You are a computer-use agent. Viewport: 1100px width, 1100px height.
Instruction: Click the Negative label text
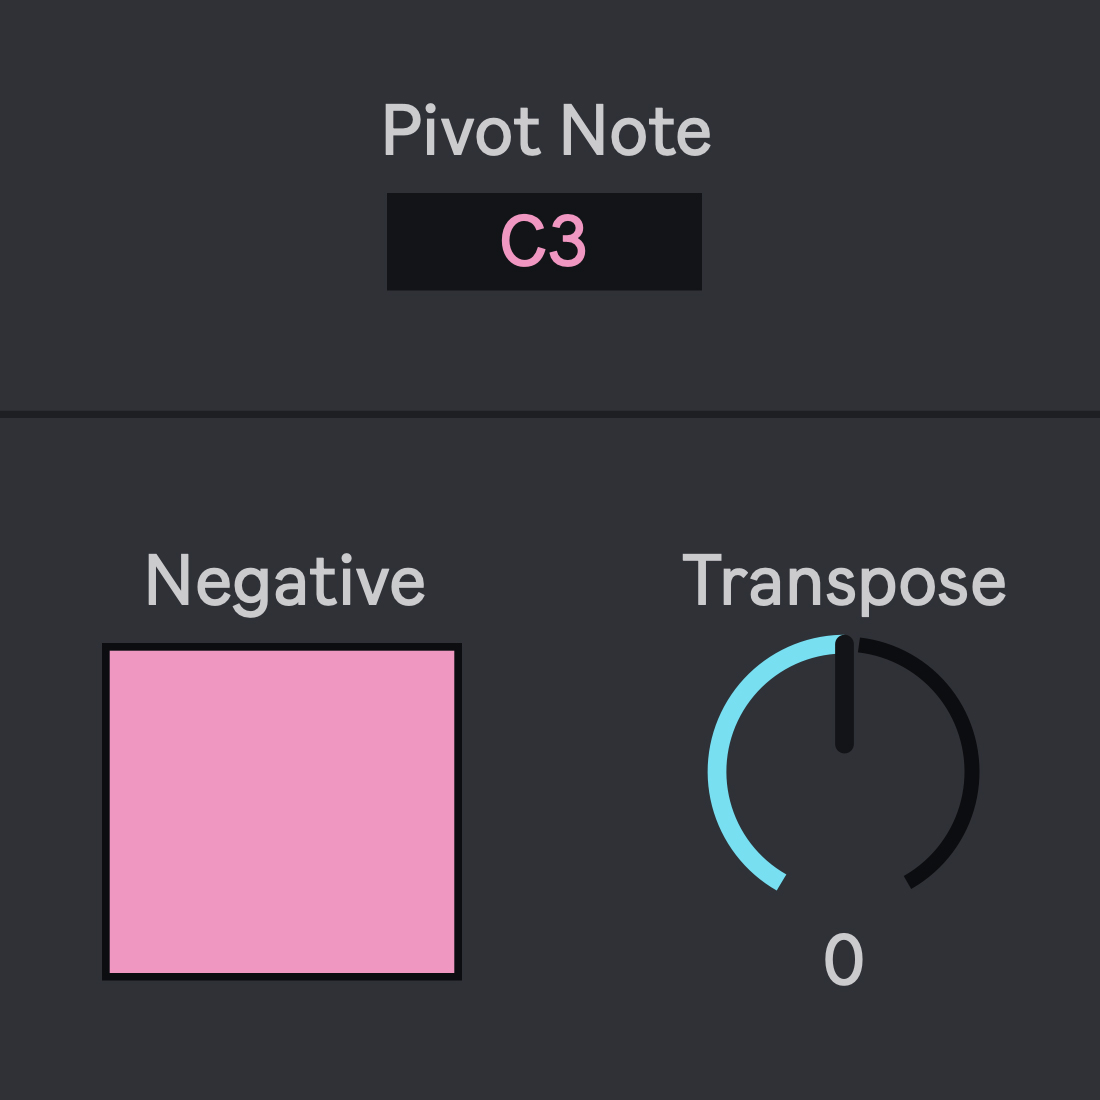point(285,581)
